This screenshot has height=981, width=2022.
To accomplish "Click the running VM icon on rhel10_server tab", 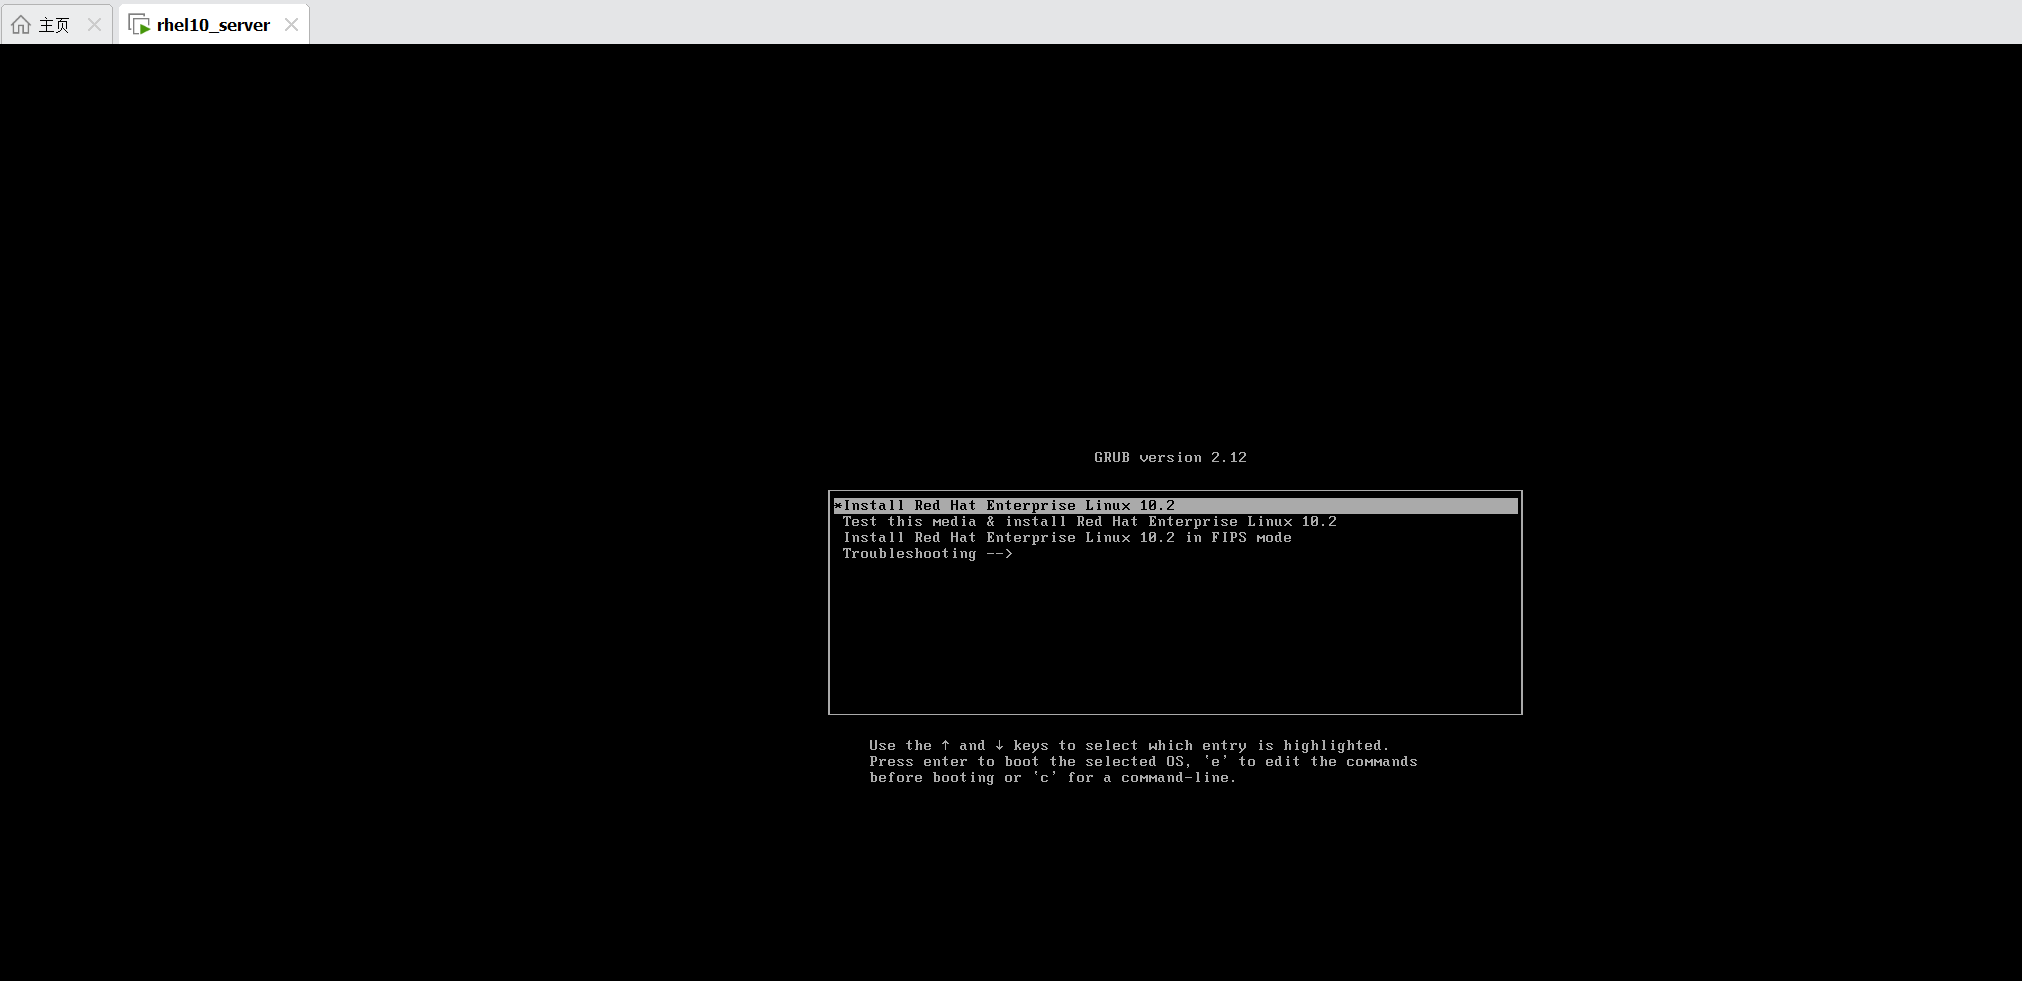I will pos(139,24).
